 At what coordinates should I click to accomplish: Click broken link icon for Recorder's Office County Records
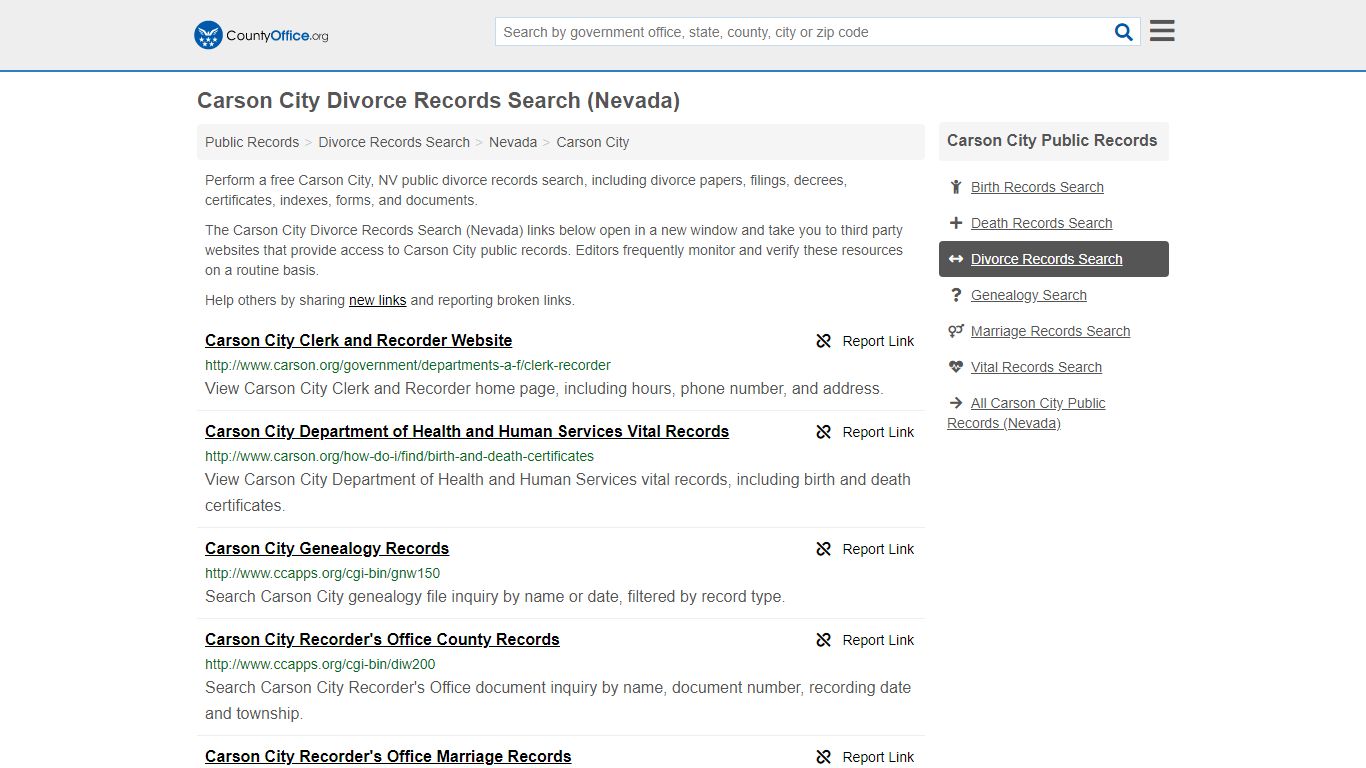(x=824, y=640)
